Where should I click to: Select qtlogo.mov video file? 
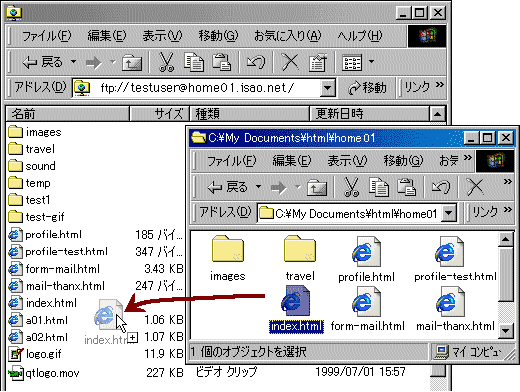pos(44,373)
